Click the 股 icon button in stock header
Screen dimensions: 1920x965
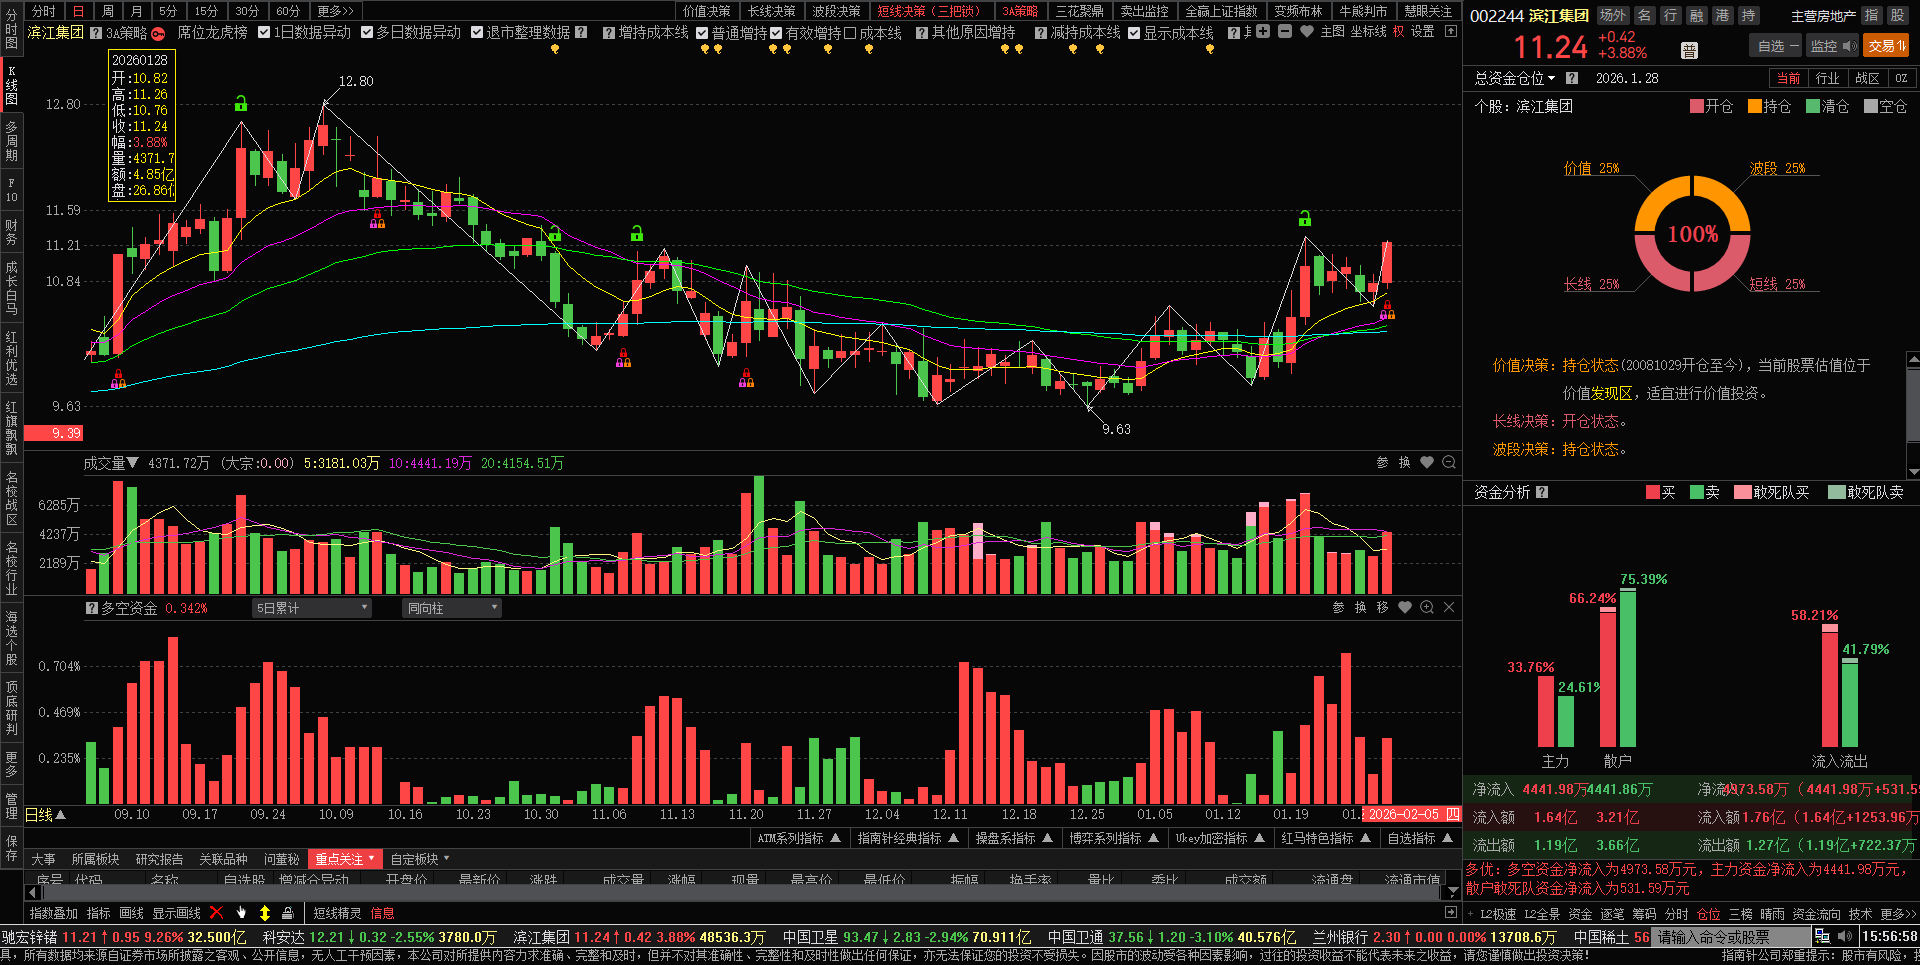1897,15
